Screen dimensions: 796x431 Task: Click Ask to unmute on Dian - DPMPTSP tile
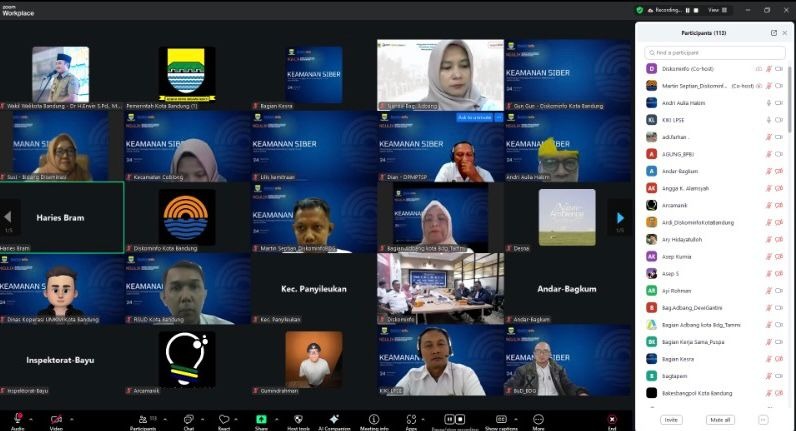[x=474, y=118]
